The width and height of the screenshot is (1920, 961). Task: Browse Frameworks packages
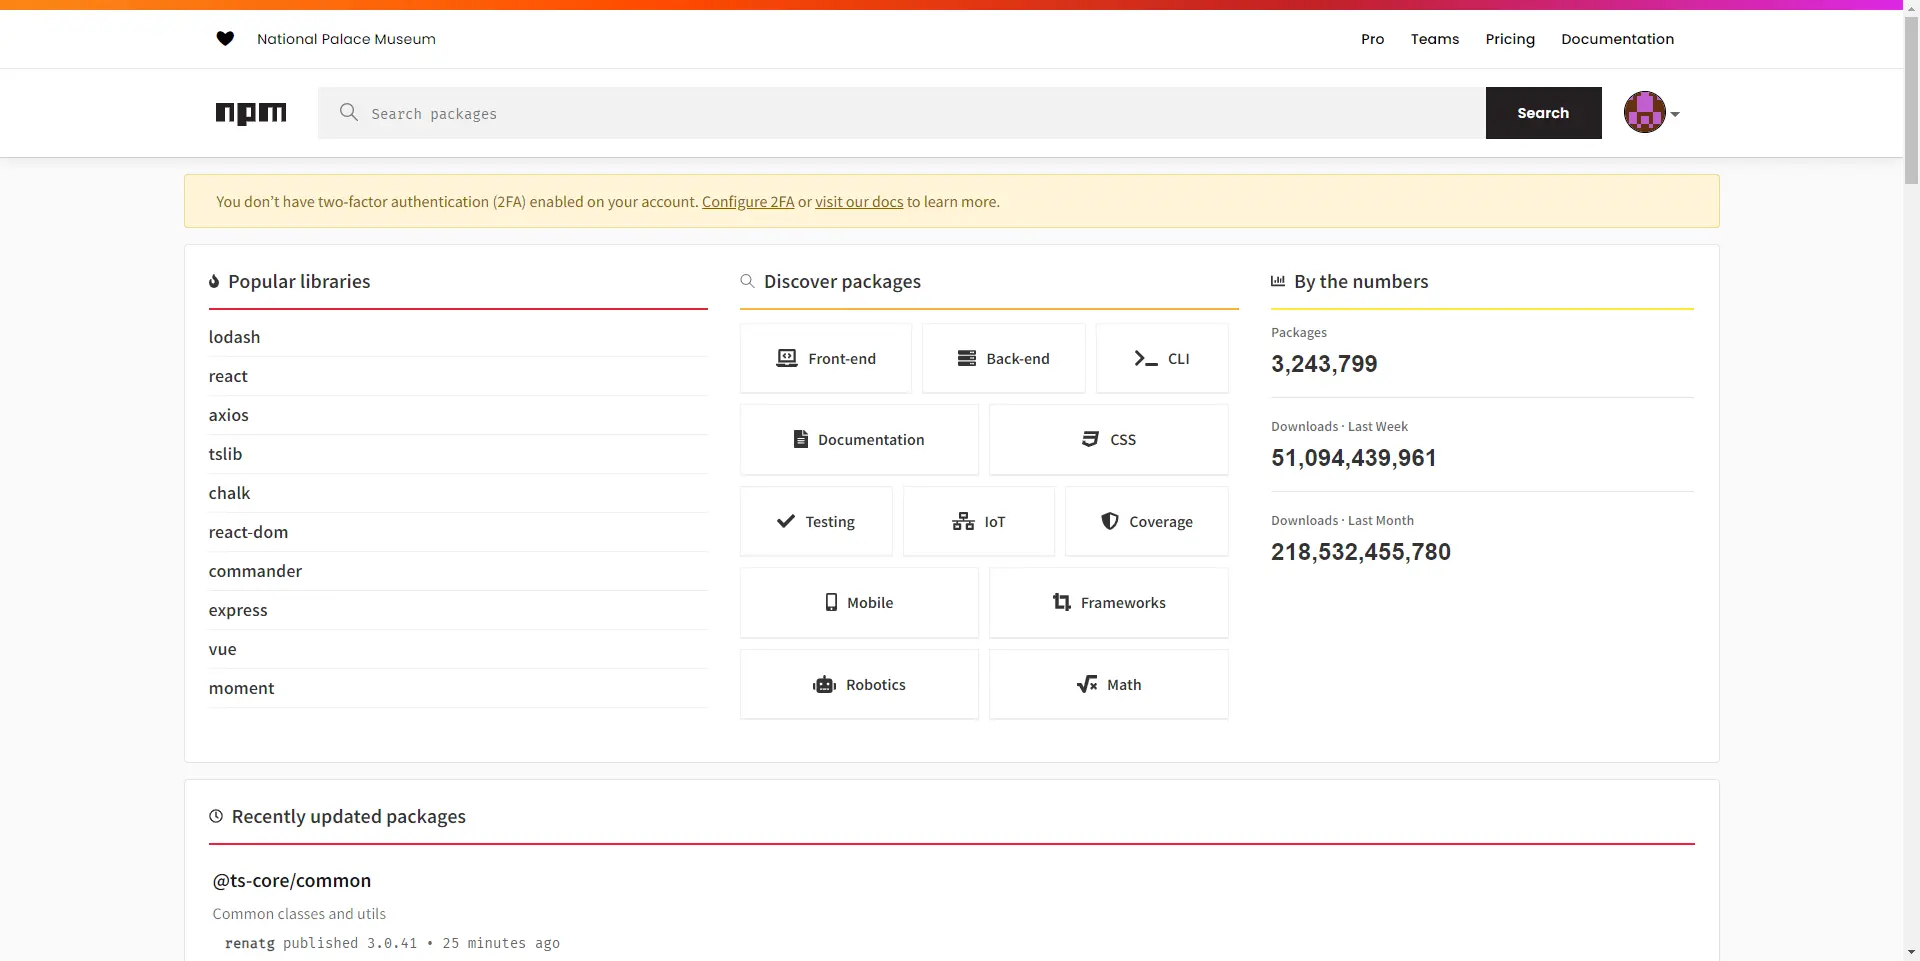click(x=1108, y=602)
